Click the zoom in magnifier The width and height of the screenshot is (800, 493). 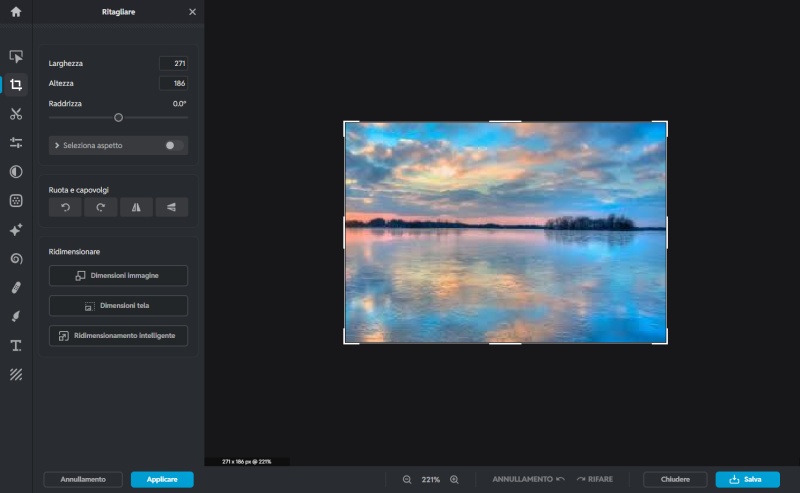(x=455, y=480)
